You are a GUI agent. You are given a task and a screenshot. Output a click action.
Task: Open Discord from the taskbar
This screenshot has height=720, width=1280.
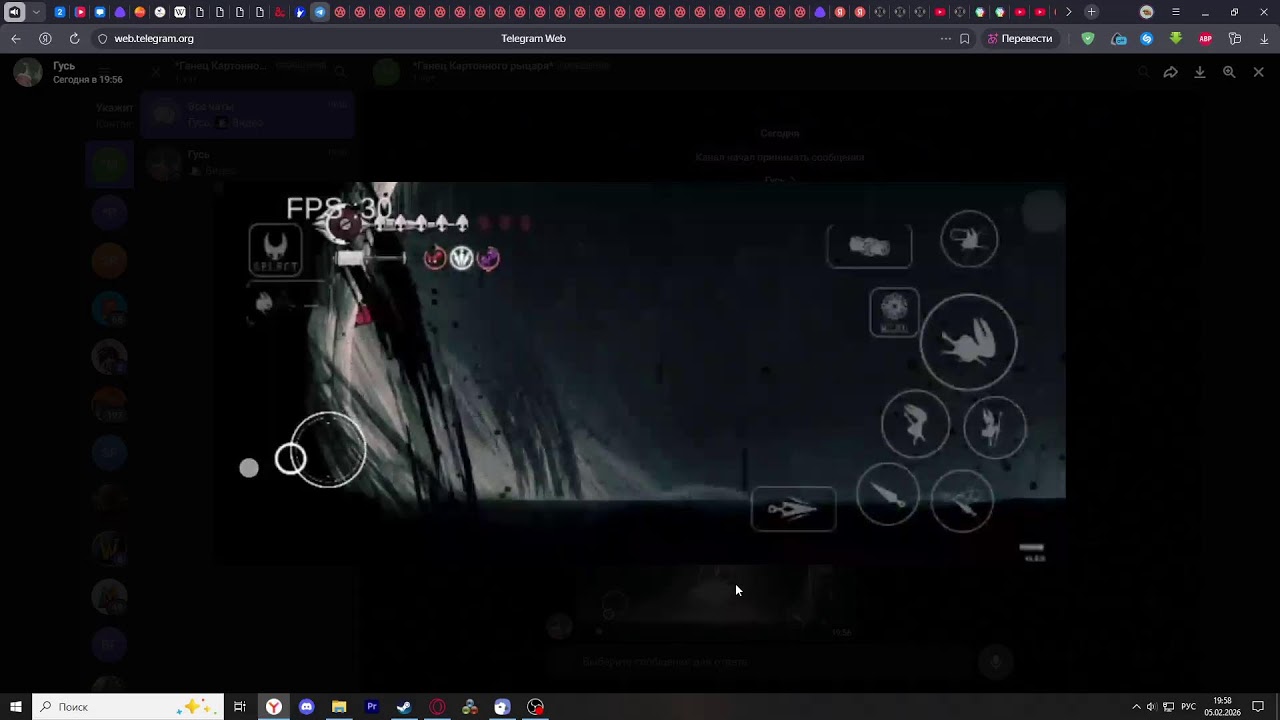(x=306, y=707)
